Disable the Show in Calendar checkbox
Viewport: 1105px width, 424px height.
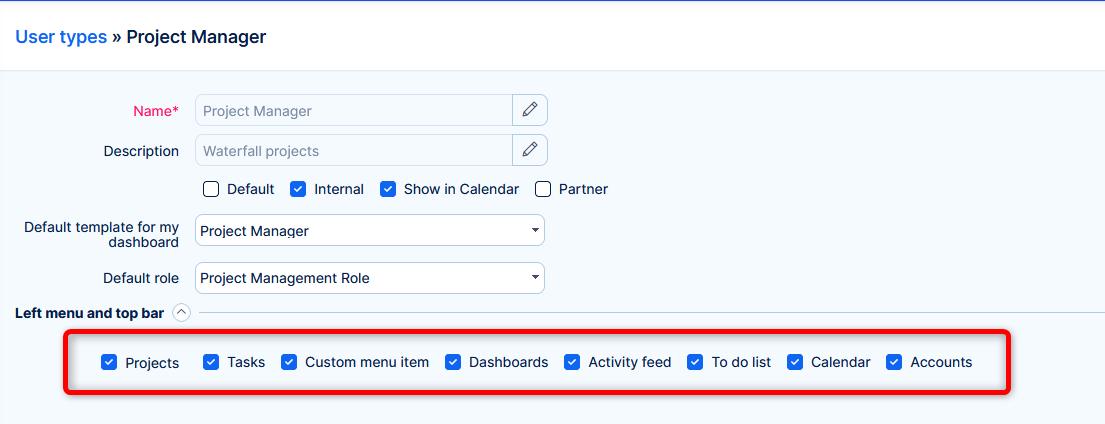[388, 189]
